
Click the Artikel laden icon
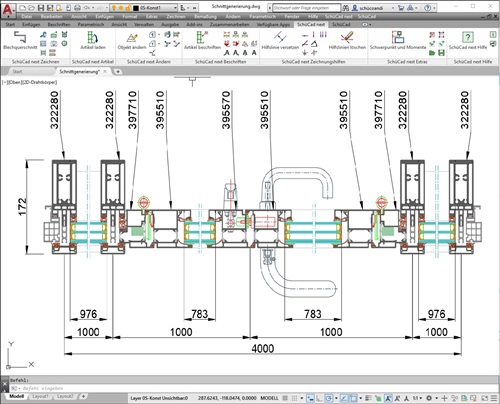(x=92, y=37)
